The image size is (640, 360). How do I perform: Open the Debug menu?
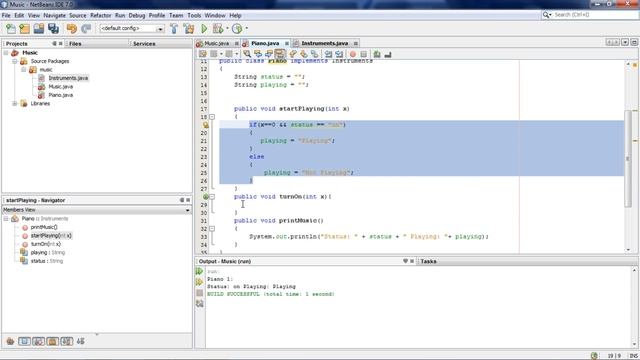point(137,15)
